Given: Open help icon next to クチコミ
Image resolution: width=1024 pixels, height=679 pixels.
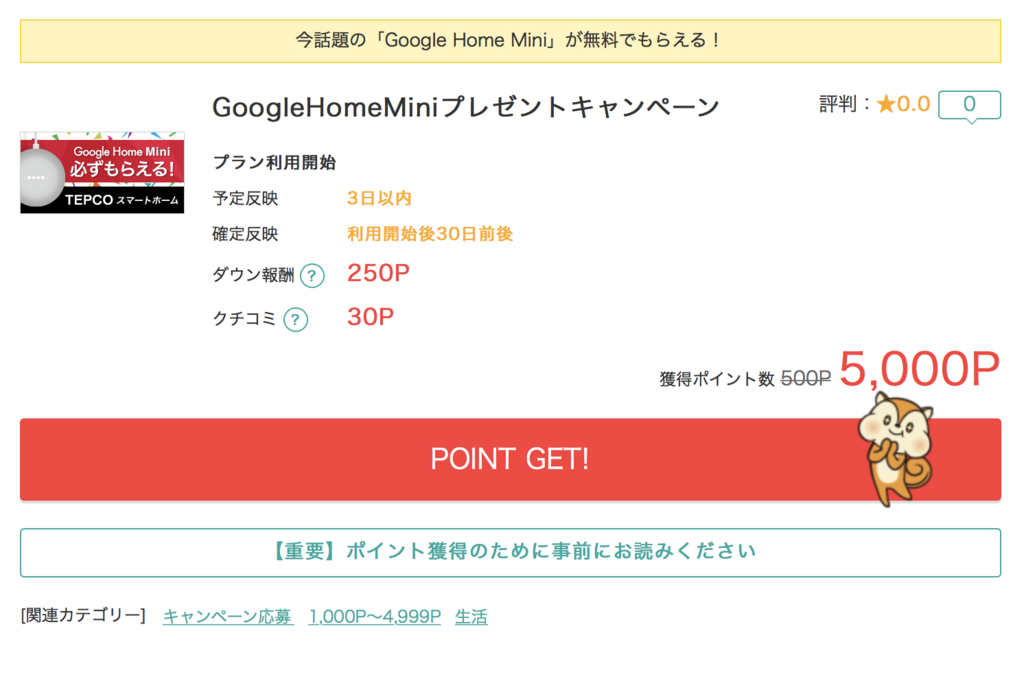Looking at the screenshot, I should pos(295,319).
